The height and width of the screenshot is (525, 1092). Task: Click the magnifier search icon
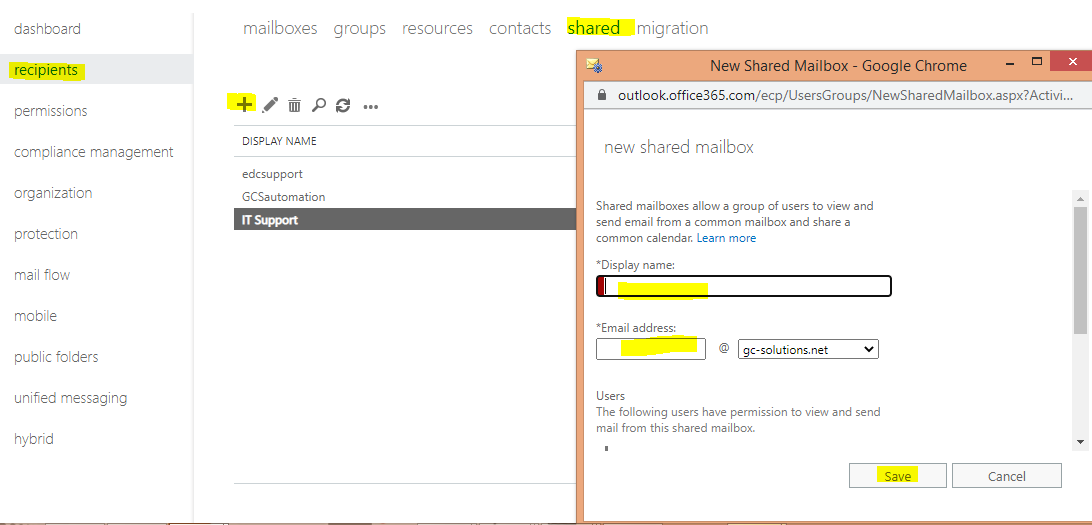coord(318,105)
